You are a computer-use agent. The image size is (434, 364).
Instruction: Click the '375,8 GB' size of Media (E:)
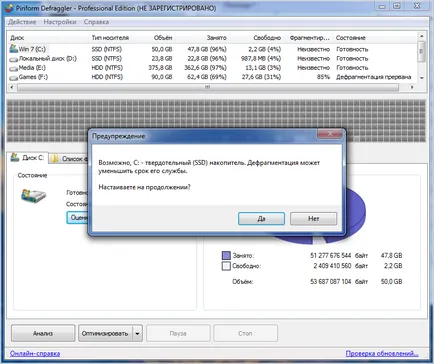click(x=161, y=68)
